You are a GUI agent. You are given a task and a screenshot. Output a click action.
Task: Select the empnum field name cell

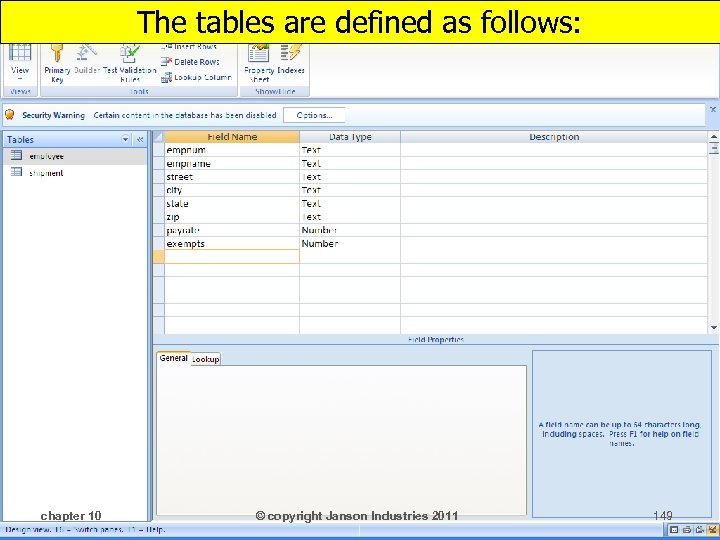tap(232, 150)
